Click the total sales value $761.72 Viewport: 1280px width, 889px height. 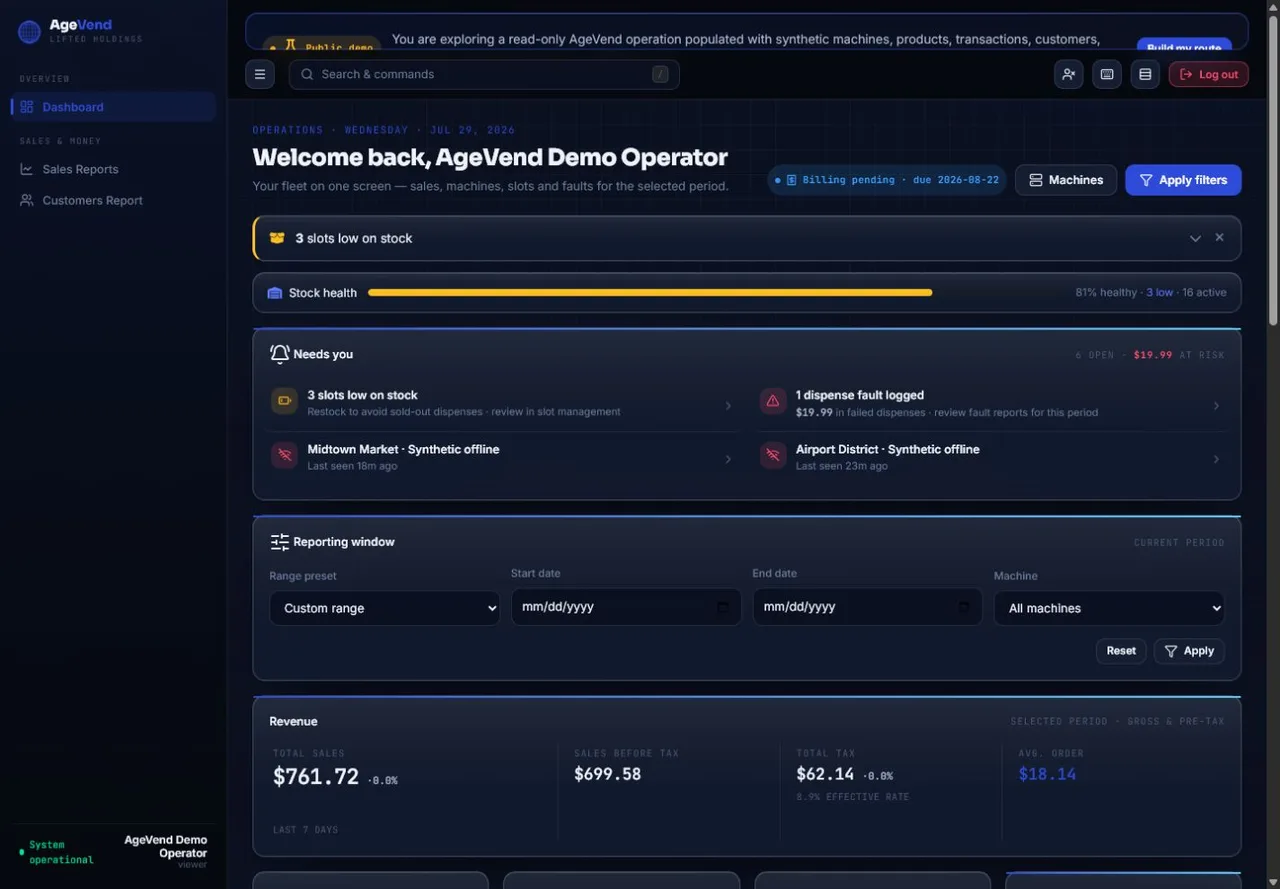pyautogui.click(x=316, y=777)
